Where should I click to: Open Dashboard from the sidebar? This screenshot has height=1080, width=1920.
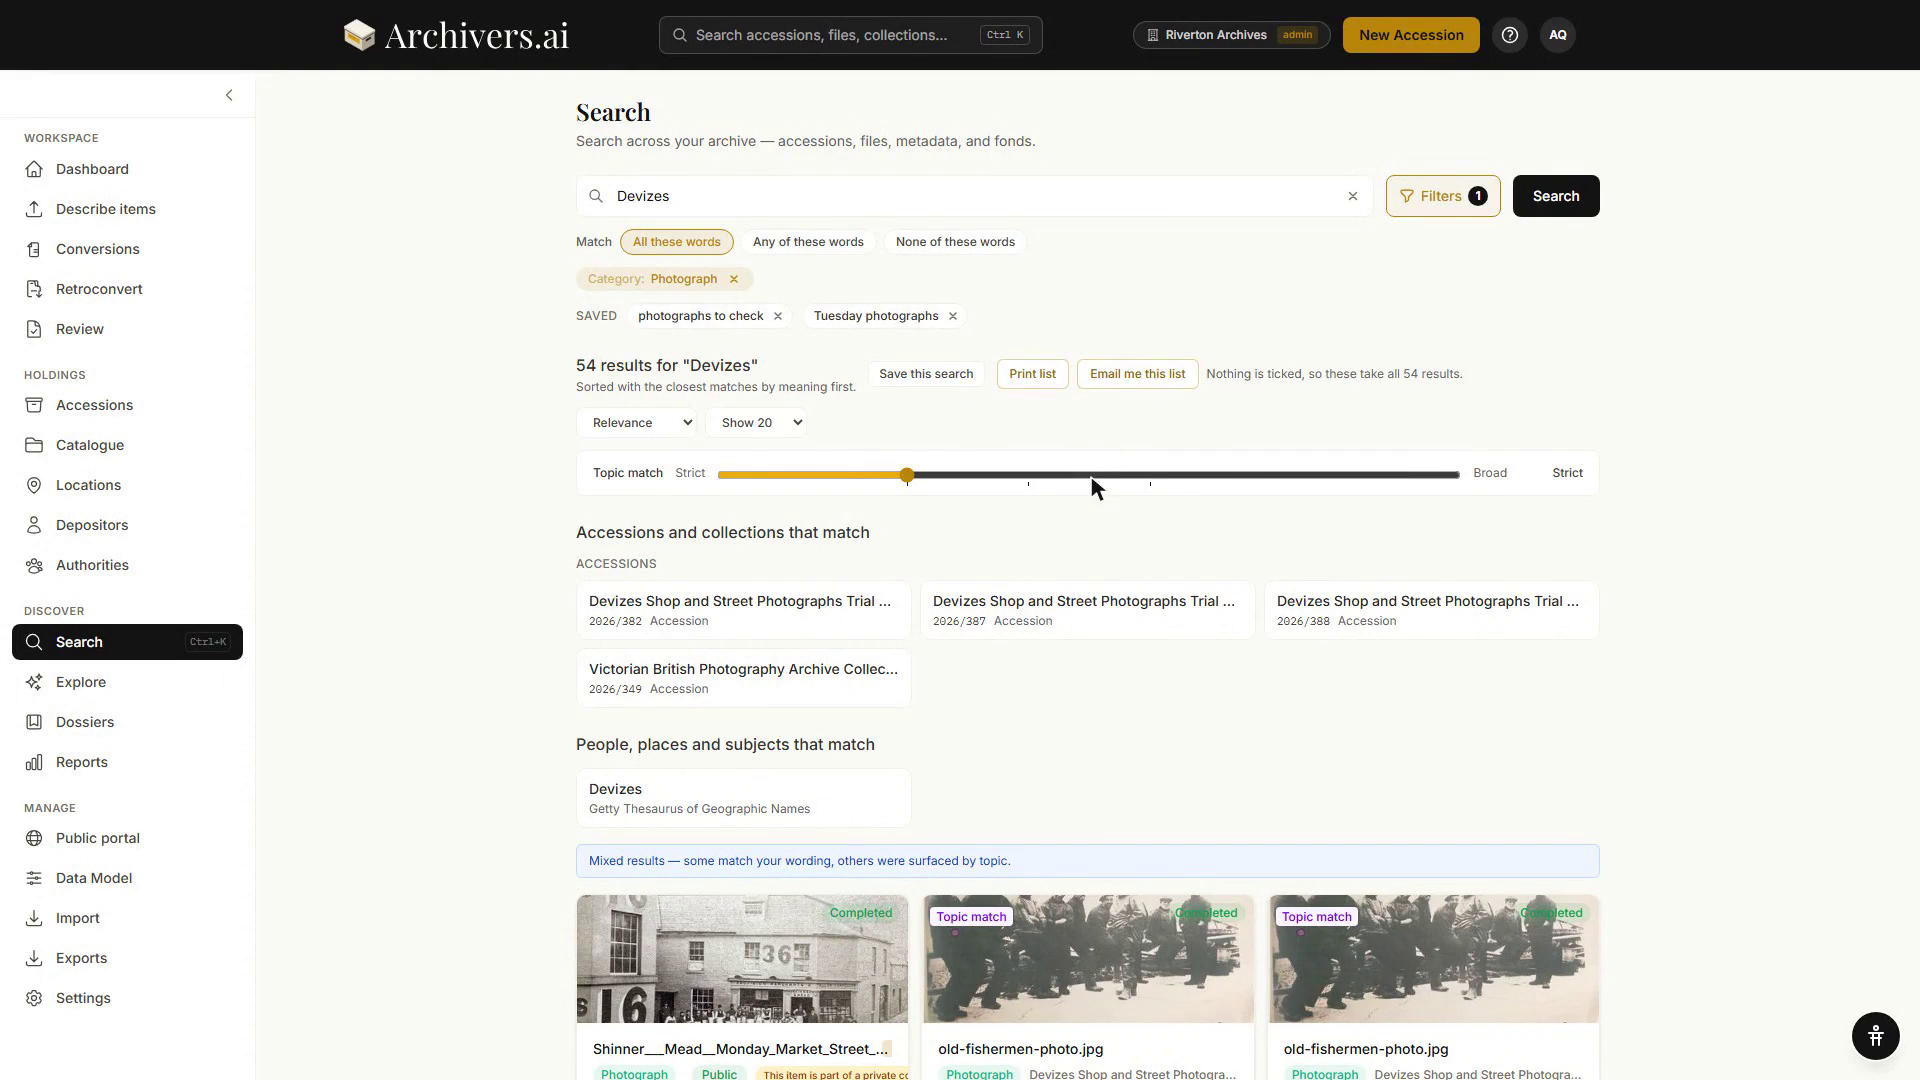(x=127, y=169)
